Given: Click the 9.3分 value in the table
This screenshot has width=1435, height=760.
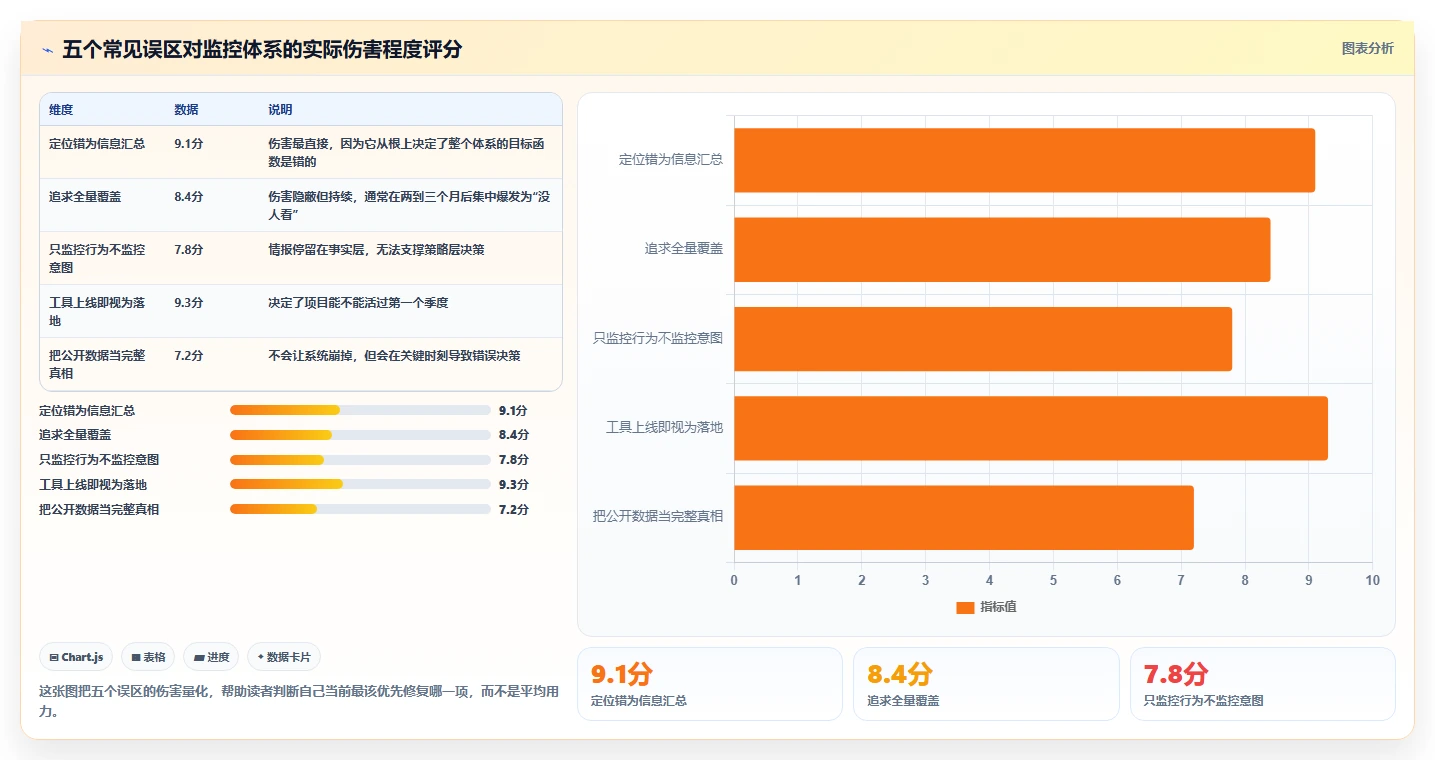Looking at the screenshot, I should (188, 302).
